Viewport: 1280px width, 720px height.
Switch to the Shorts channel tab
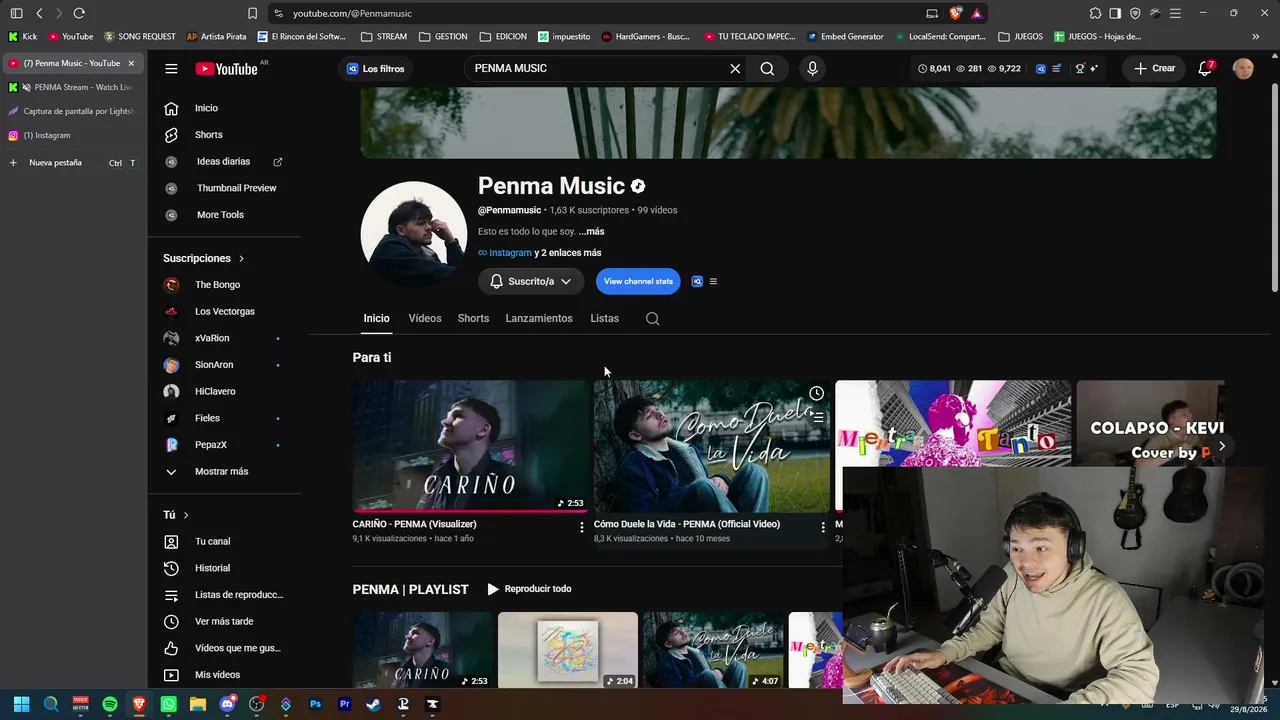[x=473, y=318]
